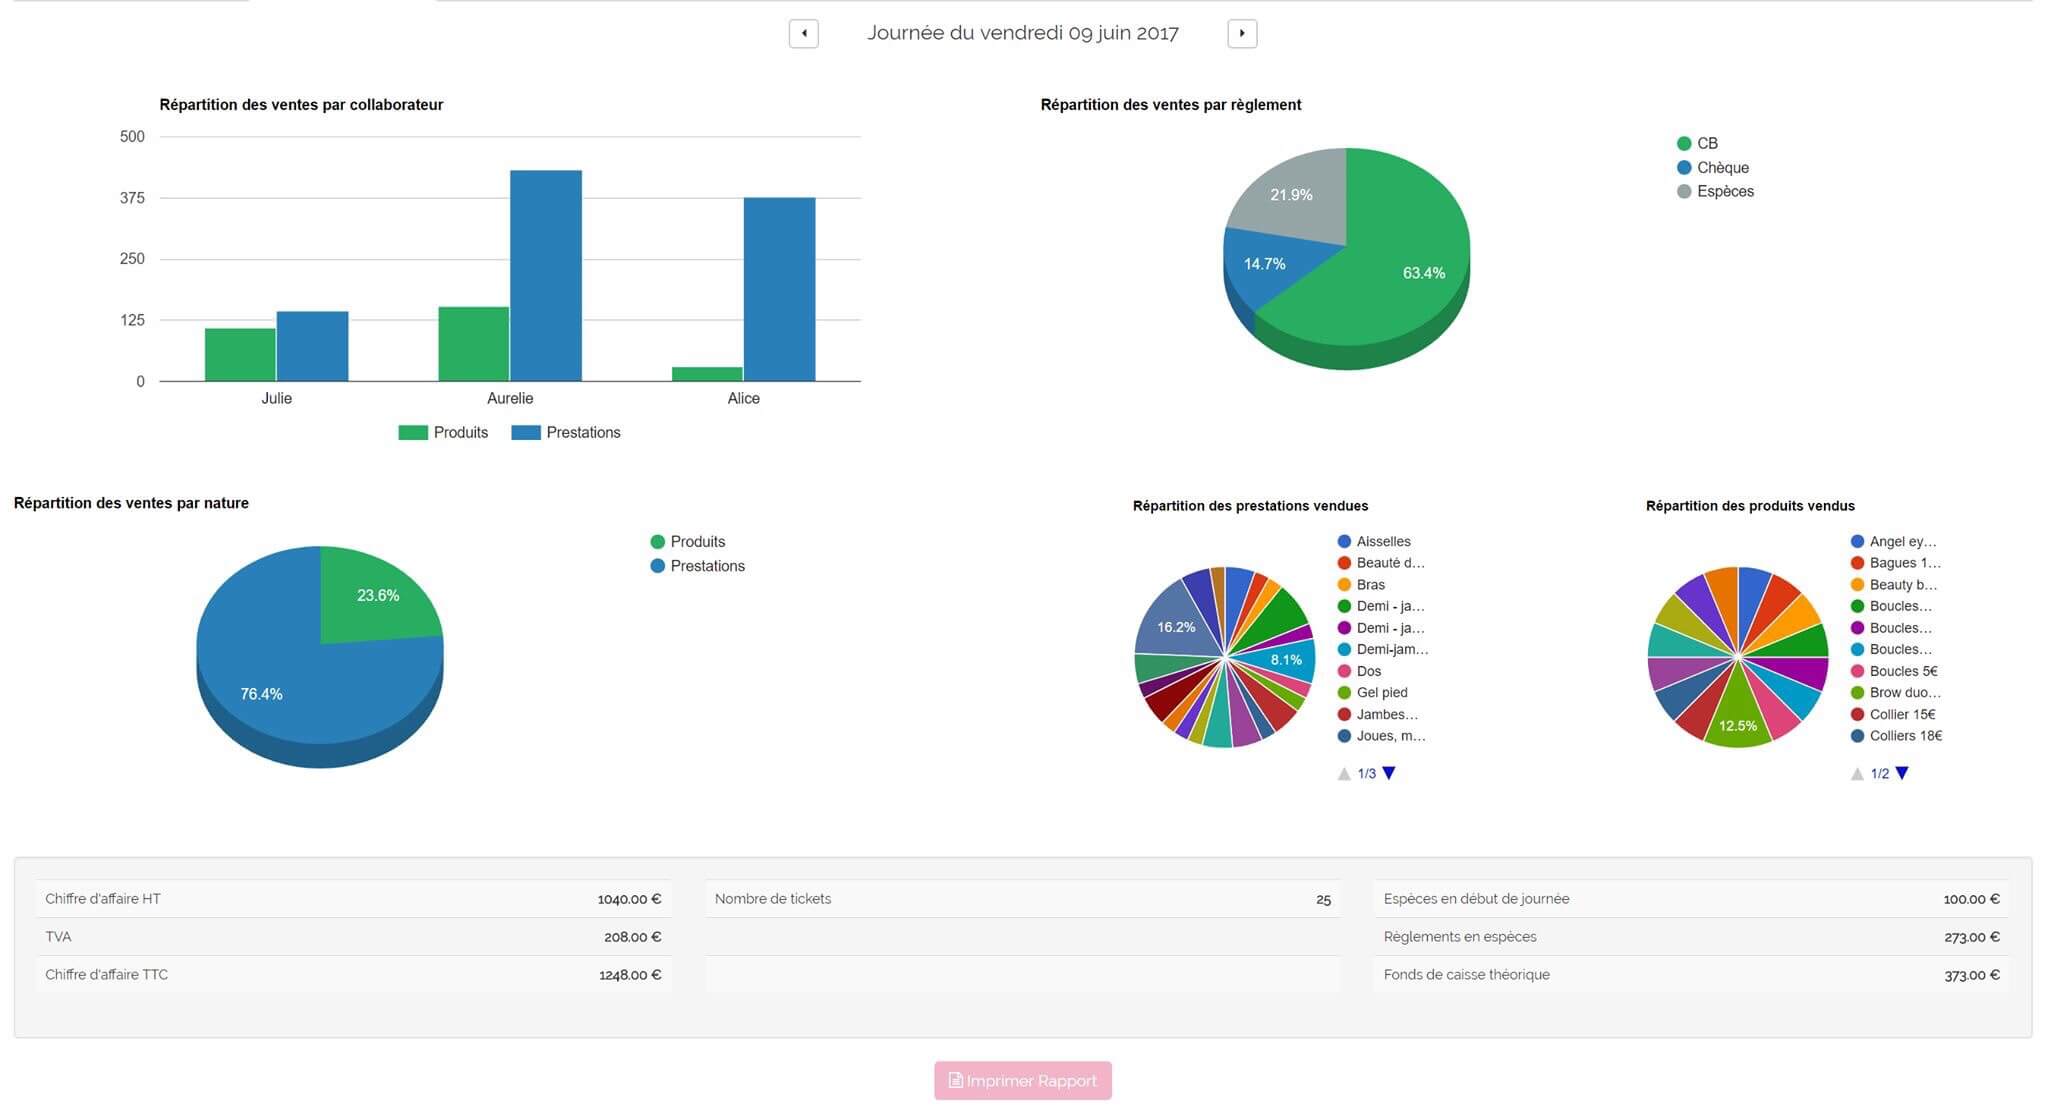Click the Prestations legend in bar chart
This screenshot has width=2048, height=1119.
(582, 432)
